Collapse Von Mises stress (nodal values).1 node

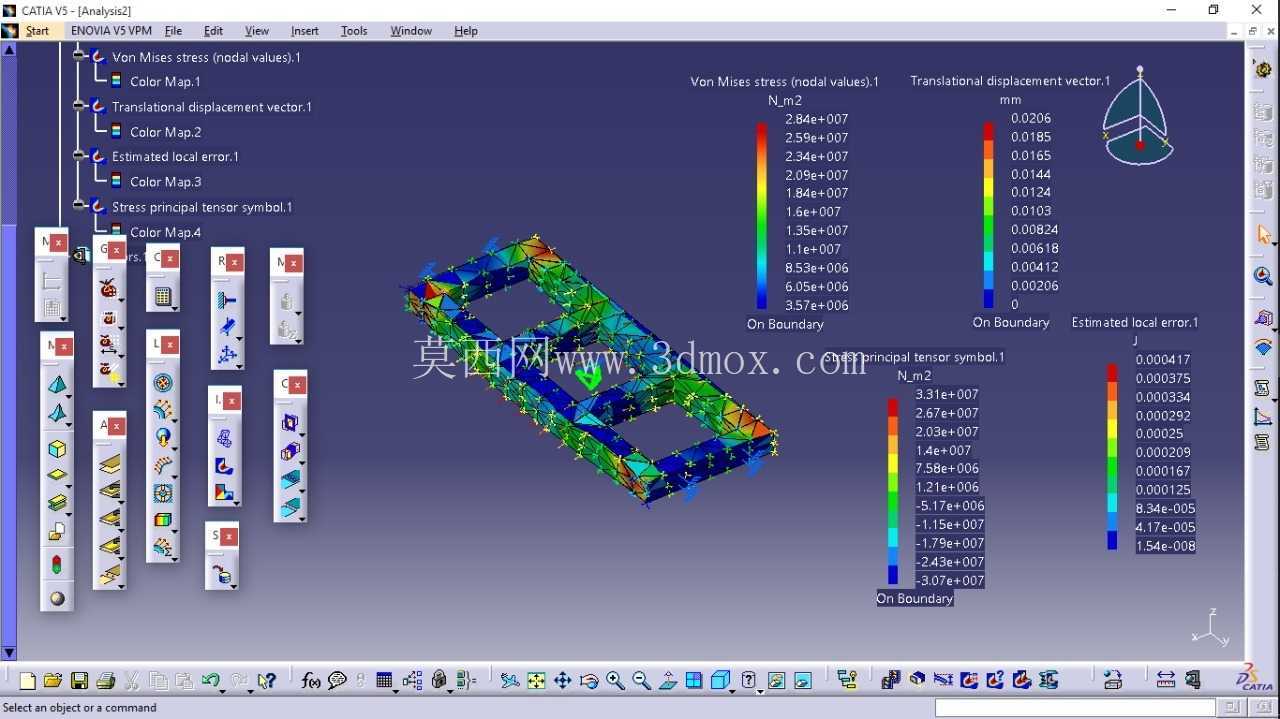(x=79, y=56)
